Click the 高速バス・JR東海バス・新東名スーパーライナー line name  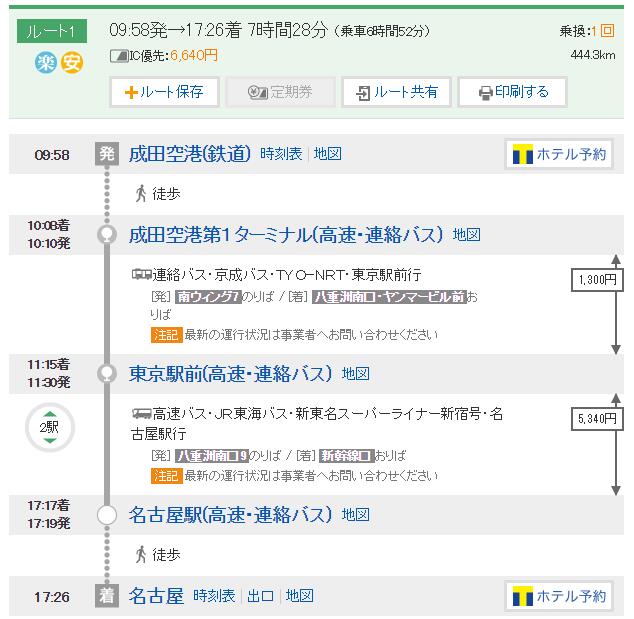(x=317, y=424)
